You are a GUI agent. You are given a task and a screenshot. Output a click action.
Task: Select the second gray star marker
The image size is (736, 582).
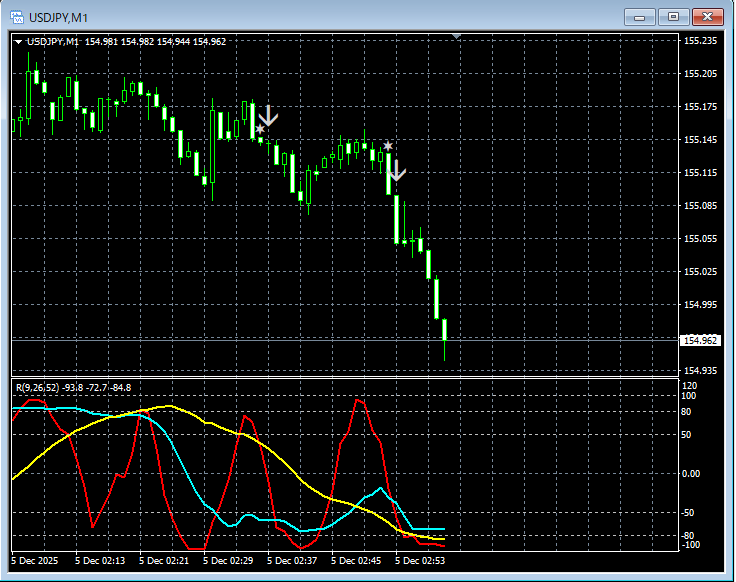pos(388,147)
